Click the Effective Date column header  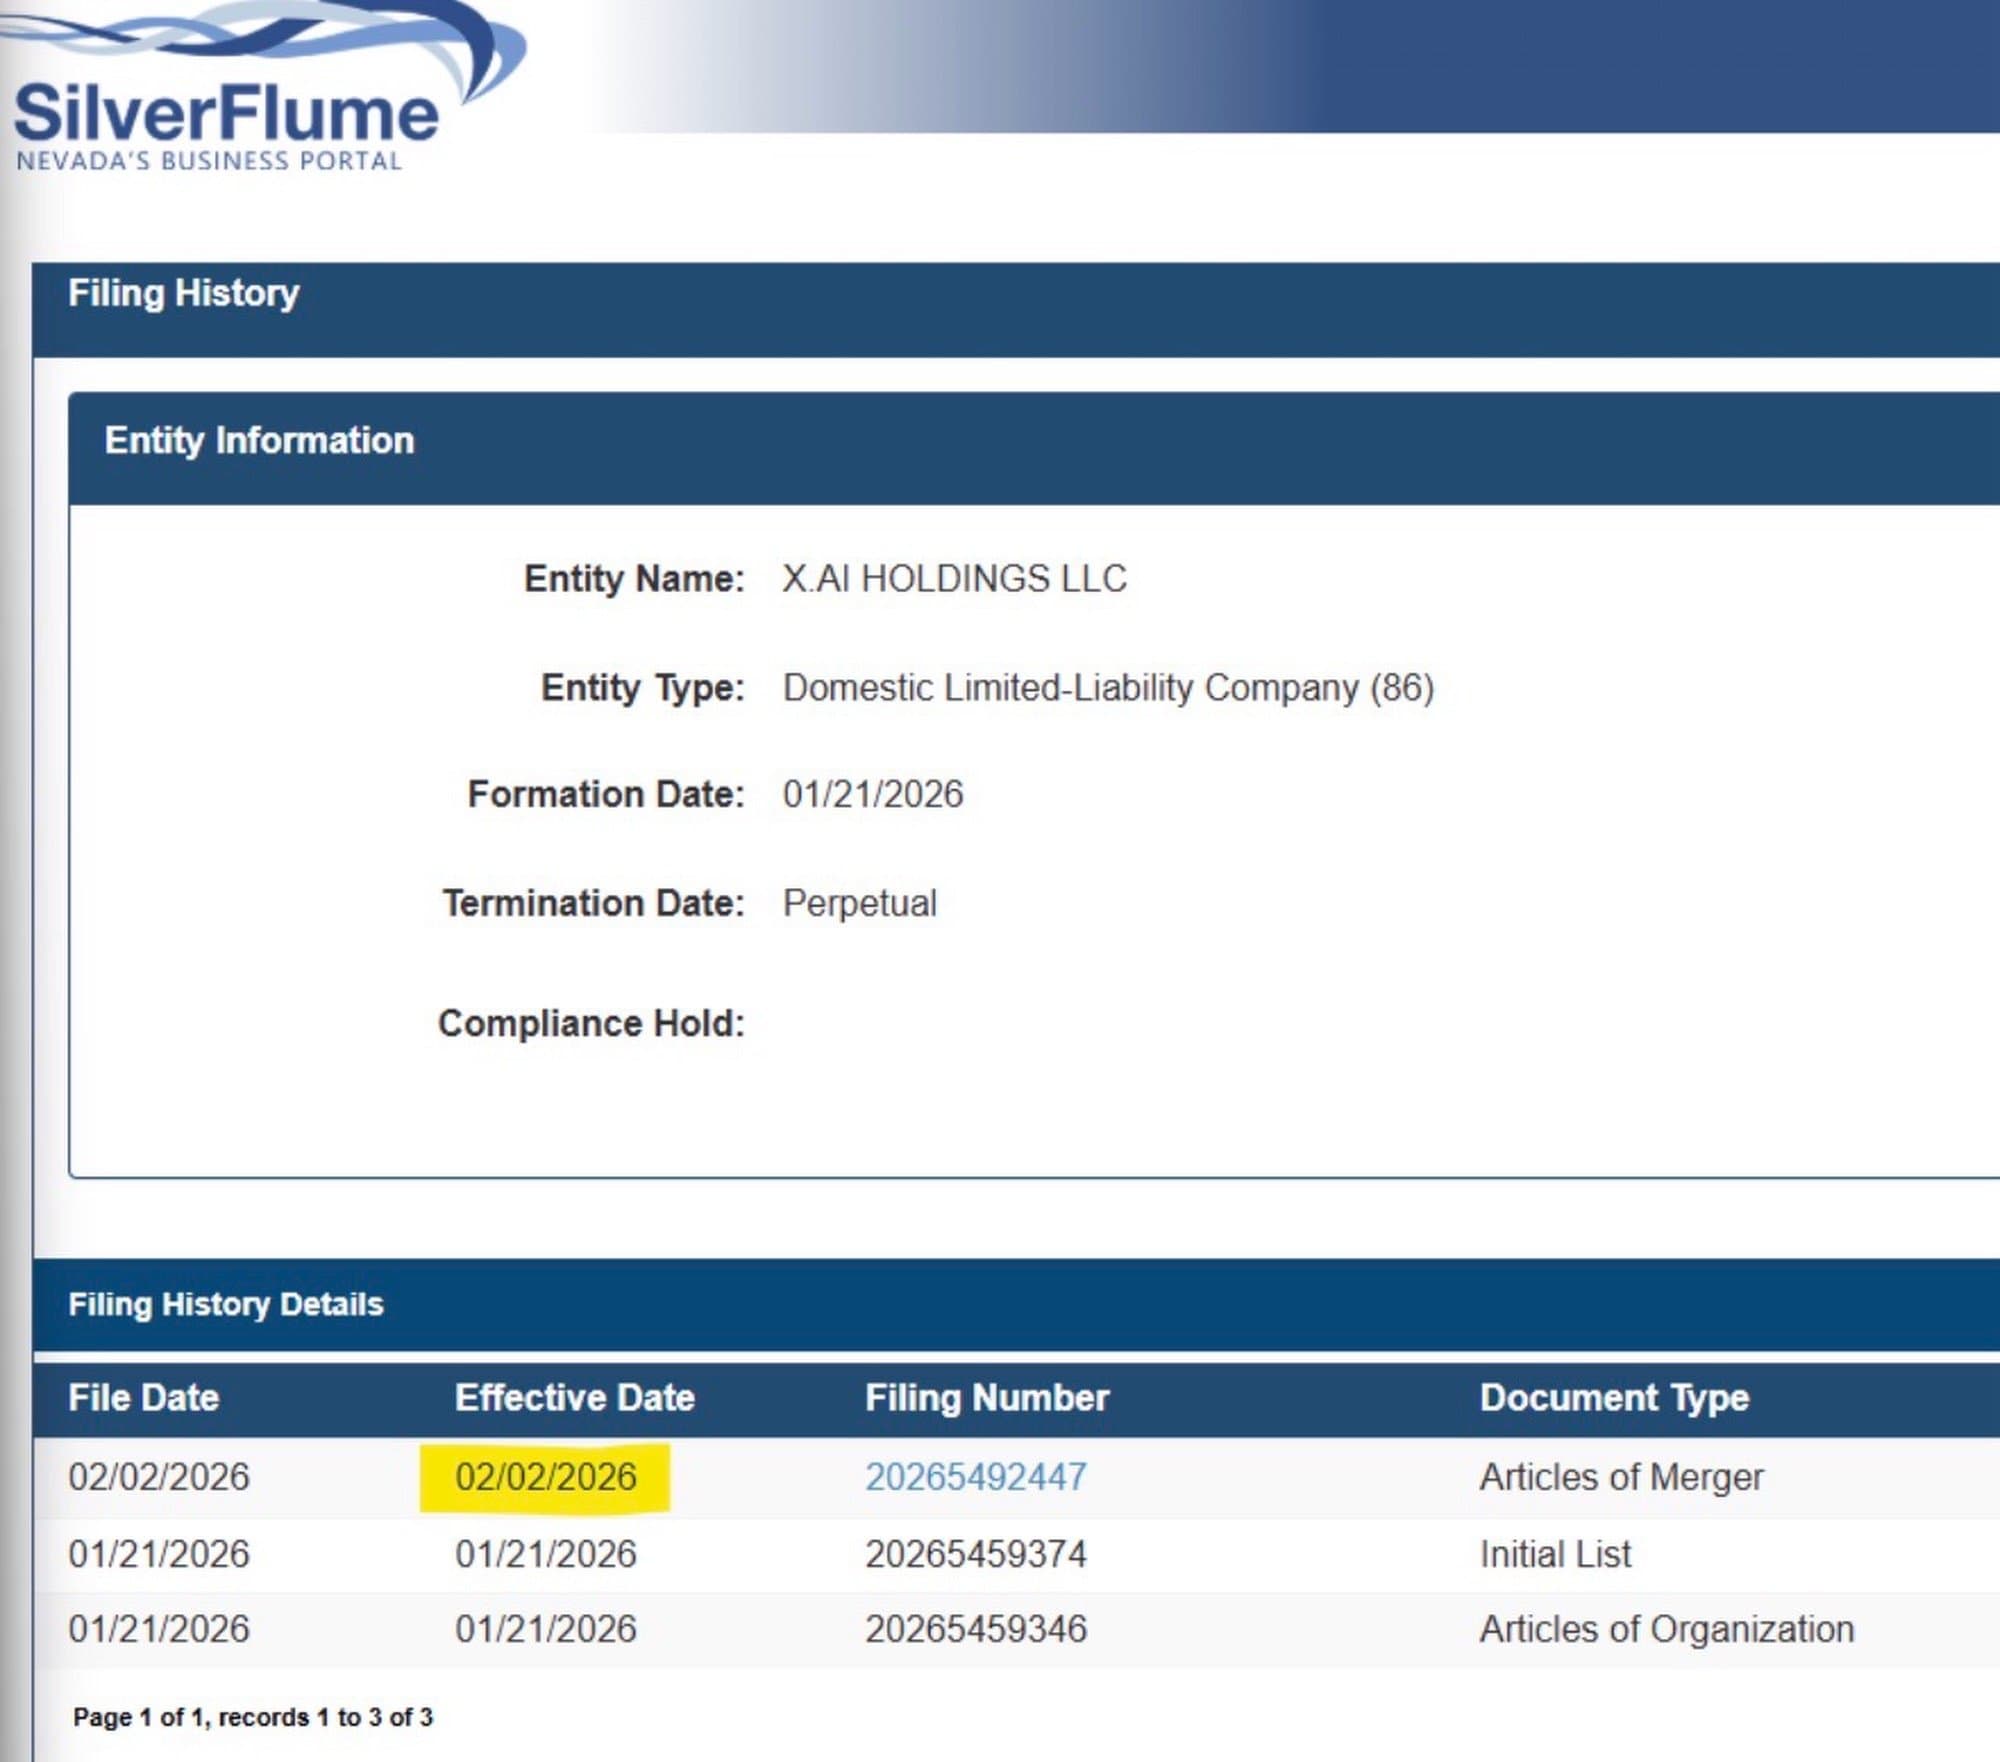coord(574,1397)
